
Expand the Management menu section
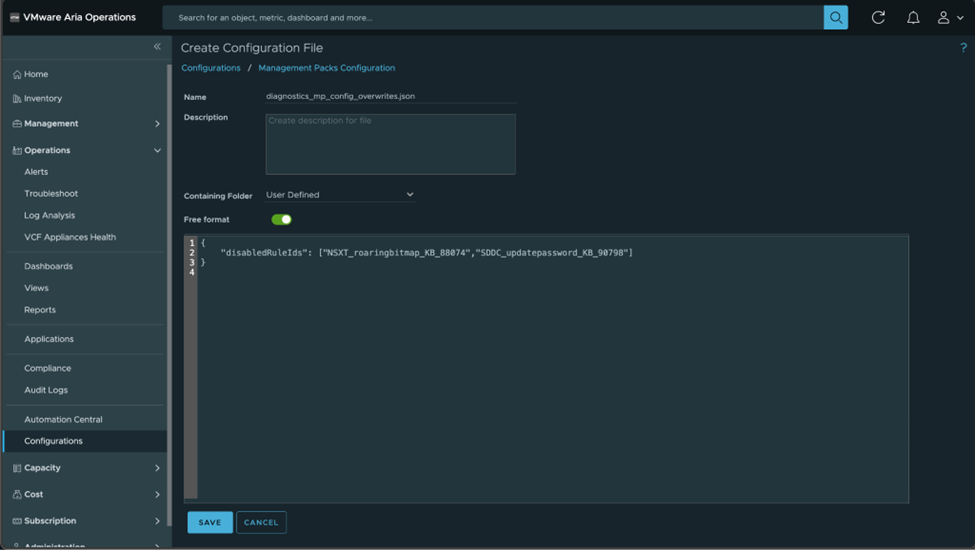[x=157, y=124]
